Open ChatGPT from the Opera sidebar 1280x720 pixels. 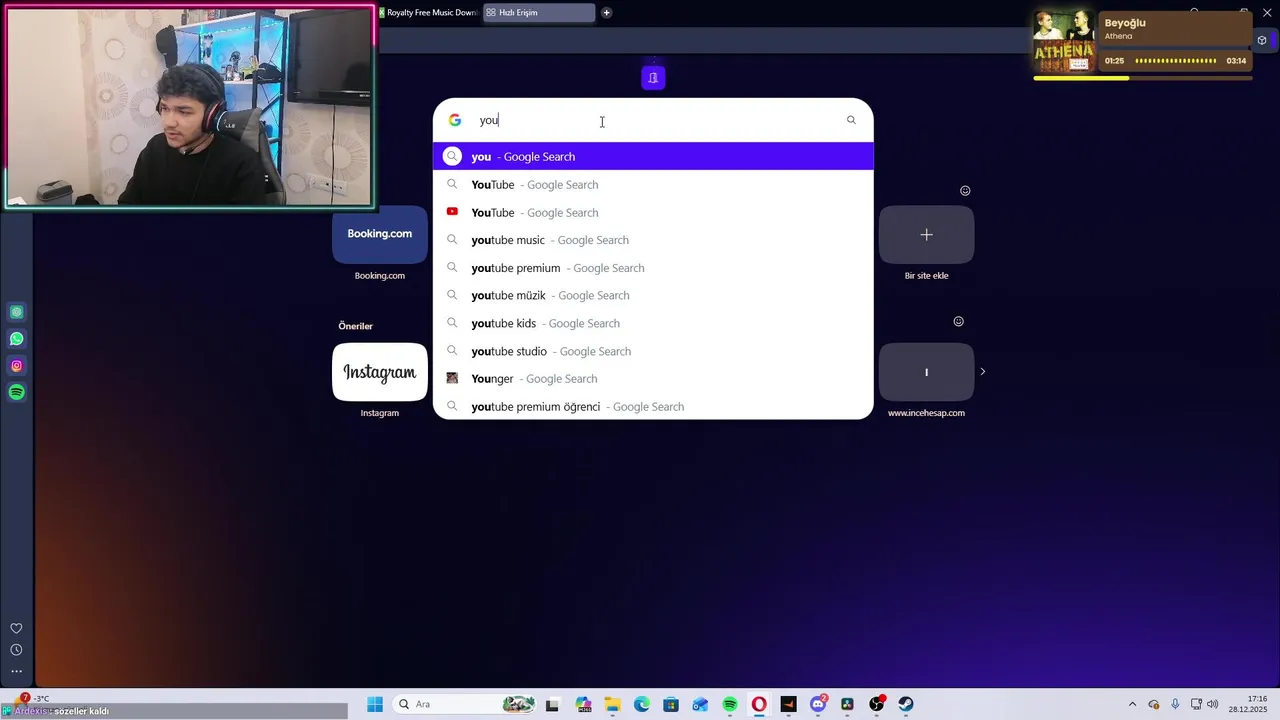click(x=17, y=312)
